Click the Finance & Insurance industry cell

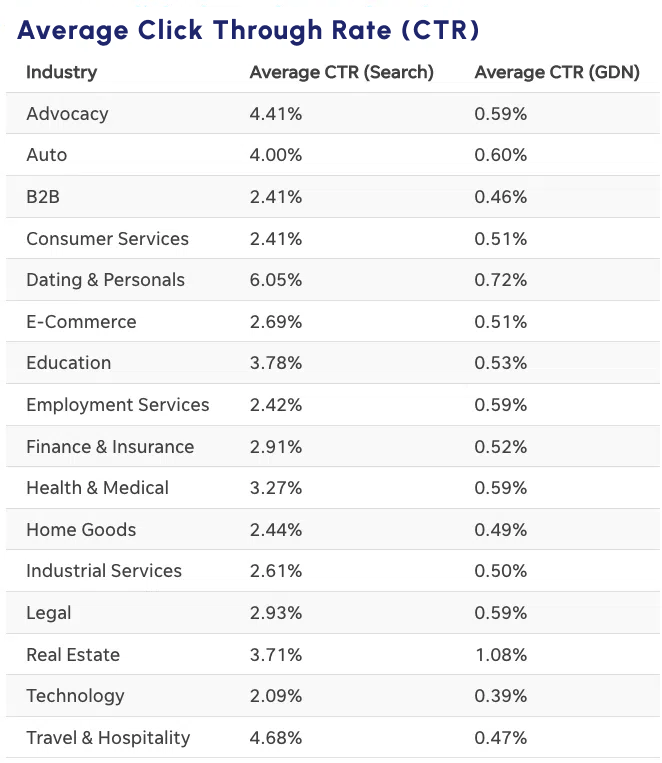[110, 447]
